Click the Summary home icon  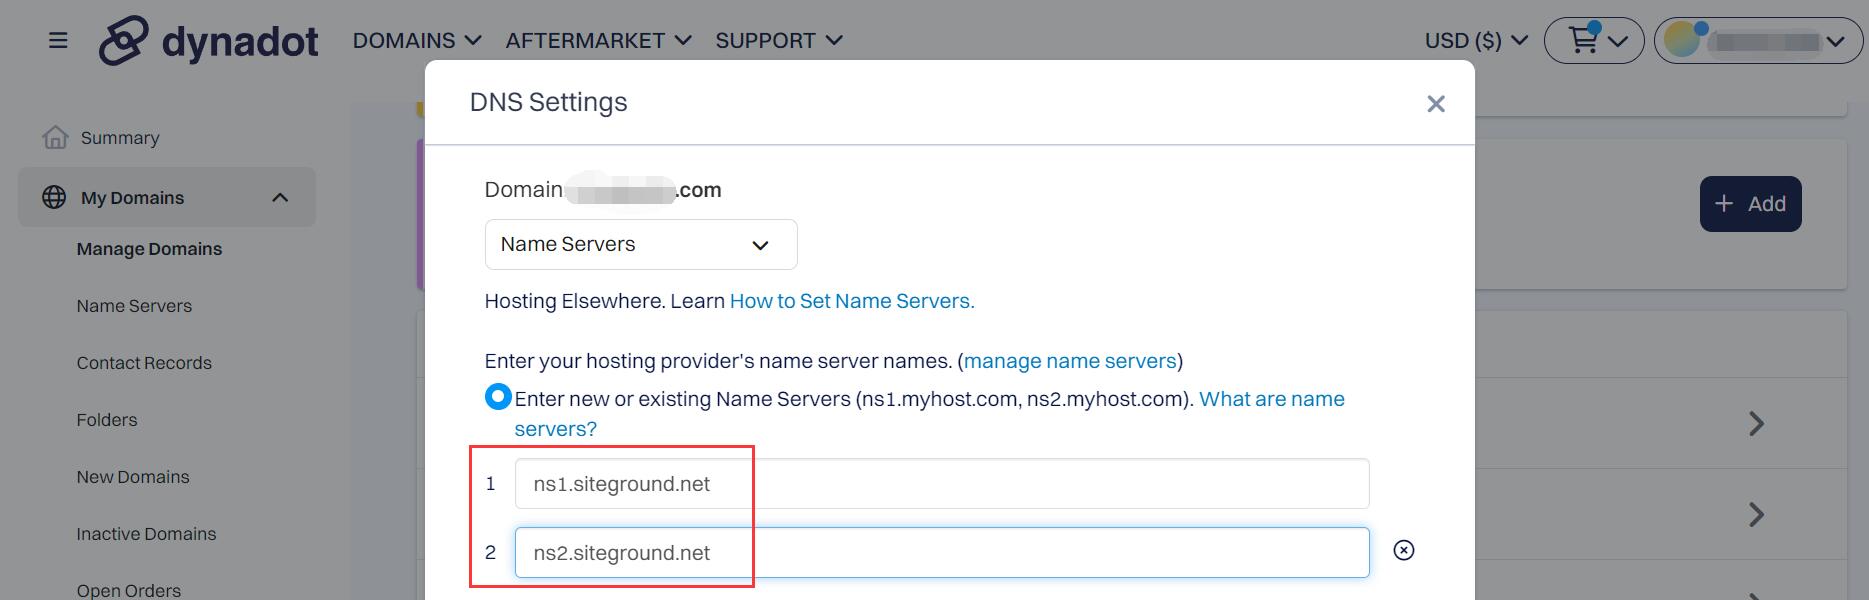tap(56, 137)
